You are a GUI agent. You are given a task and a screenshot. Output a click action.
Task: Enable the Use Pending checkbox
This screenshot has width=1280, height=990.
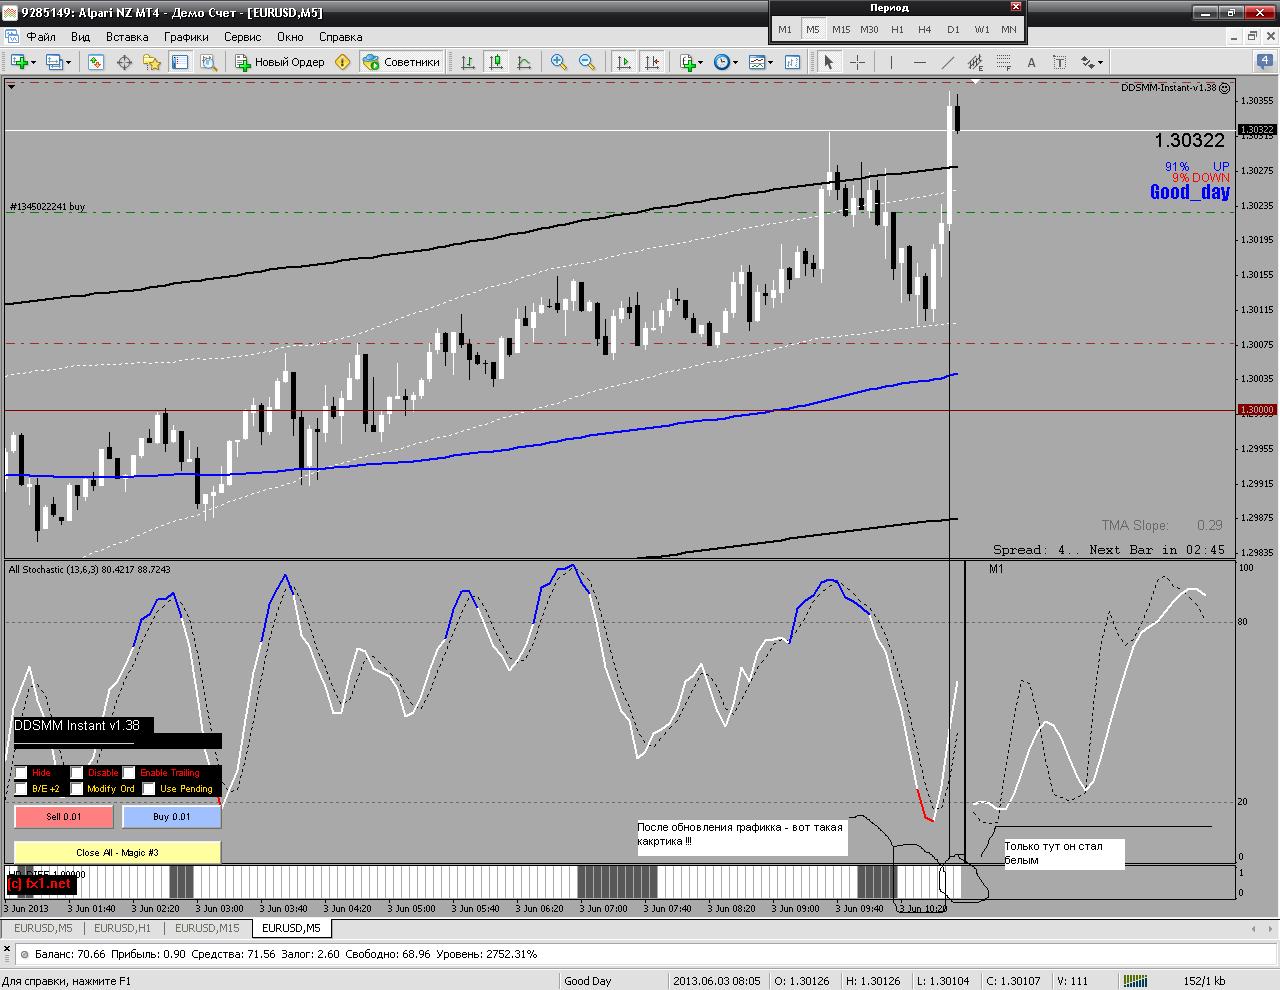click(x=149, y=789)
